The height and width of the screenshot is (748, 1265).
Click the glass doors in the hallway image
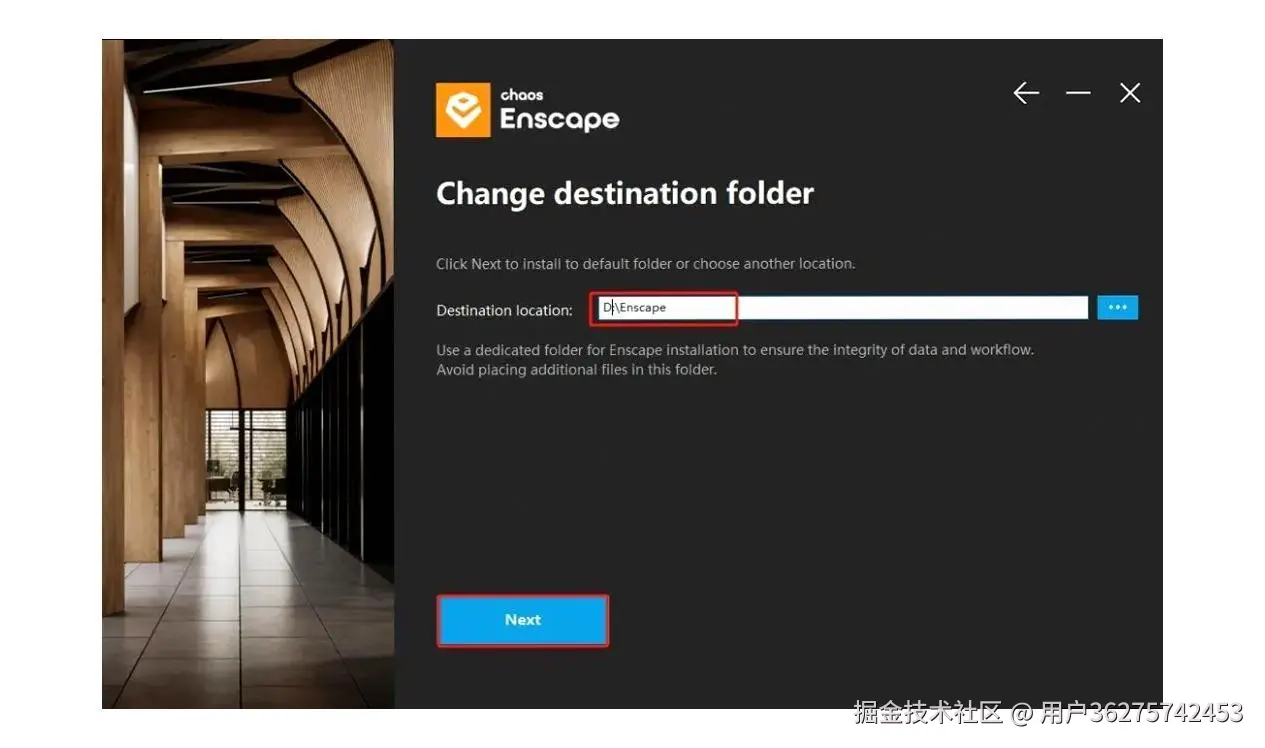tap(248, 458)
